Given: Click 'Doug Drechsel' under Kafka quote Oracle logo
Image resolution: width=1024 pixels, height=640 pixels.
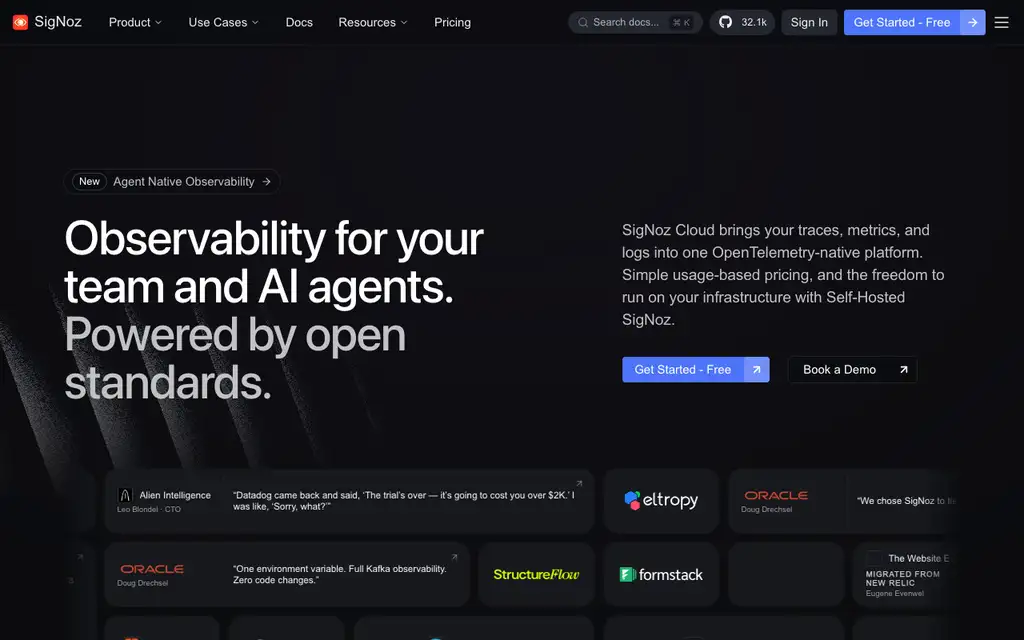Looking at the screenshot, I should coord(142,583).
